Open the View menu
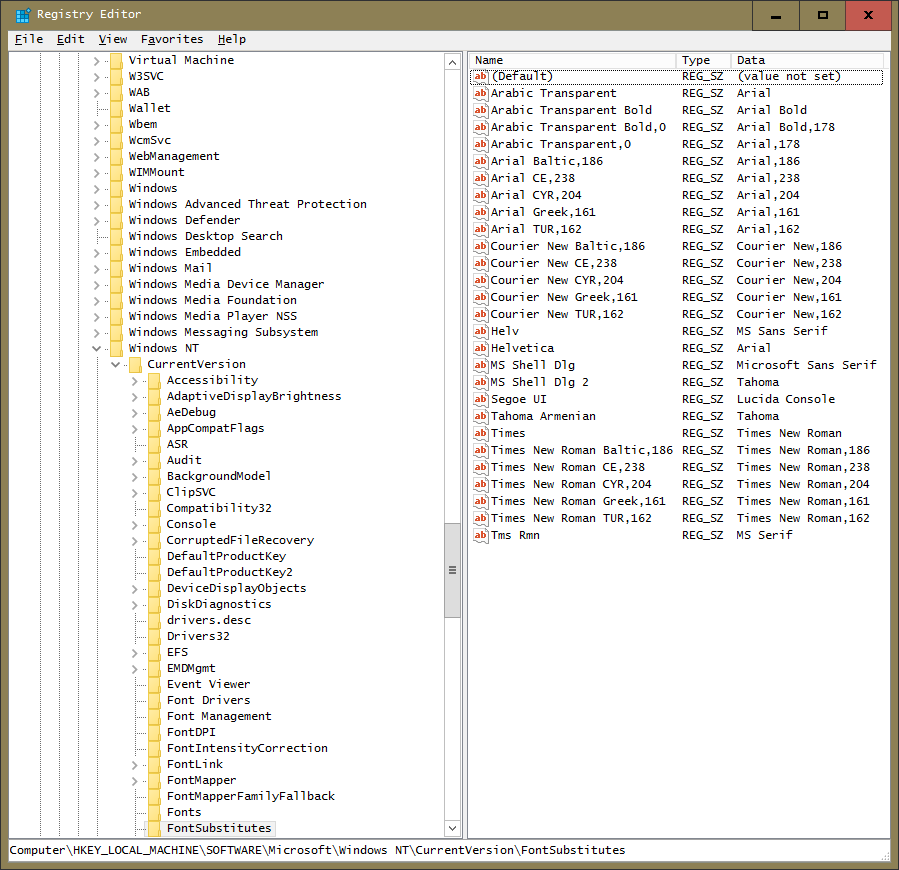This screenshot has height=870, width=899. (113, 39)
